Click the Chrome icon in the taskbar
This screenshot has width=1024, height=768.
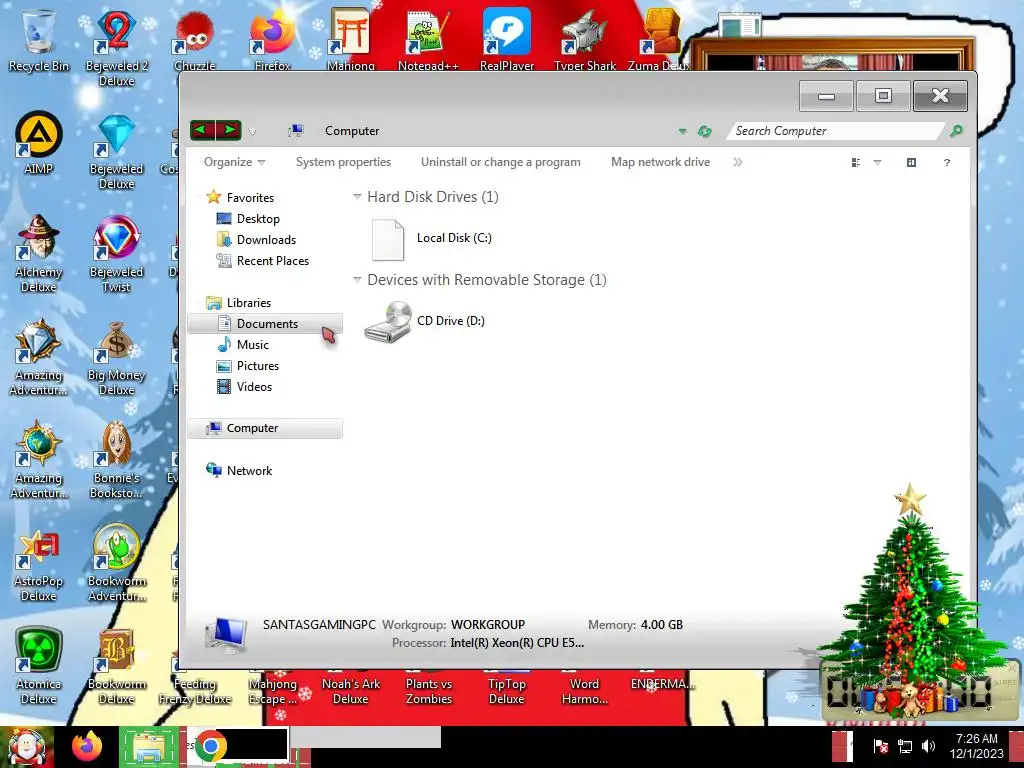tap(210, 746)
